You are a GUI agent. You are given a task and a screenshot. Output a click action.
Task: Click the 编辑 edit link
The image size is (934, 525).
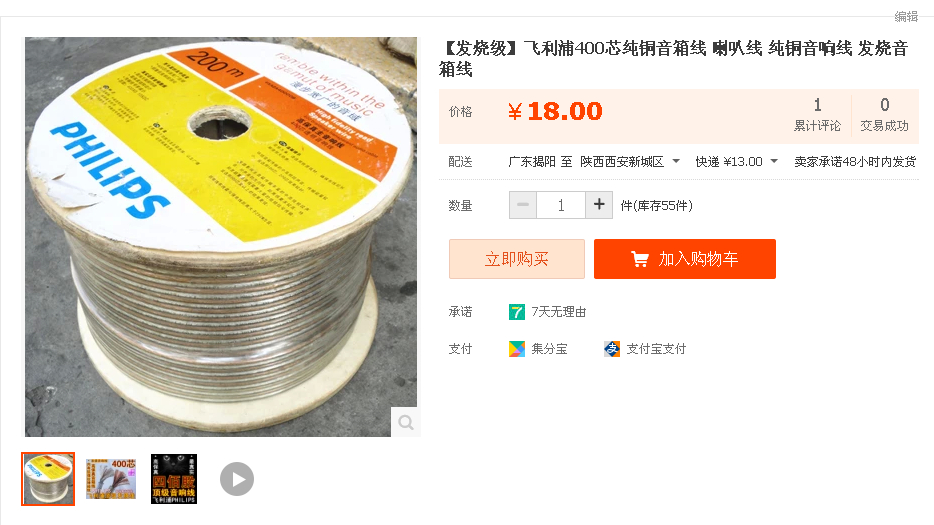[906, 17]
